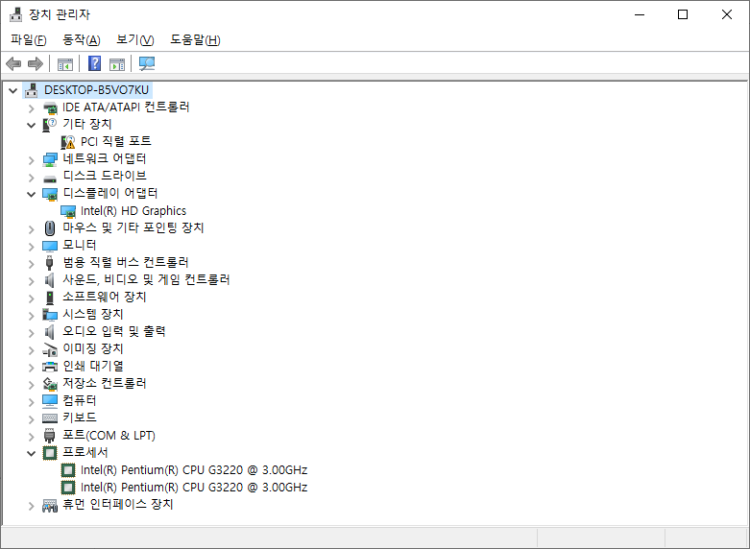The height and width of the screenshot is (549, 750).
Task: Expand the 모니터 node
Action: coord(31,246)
